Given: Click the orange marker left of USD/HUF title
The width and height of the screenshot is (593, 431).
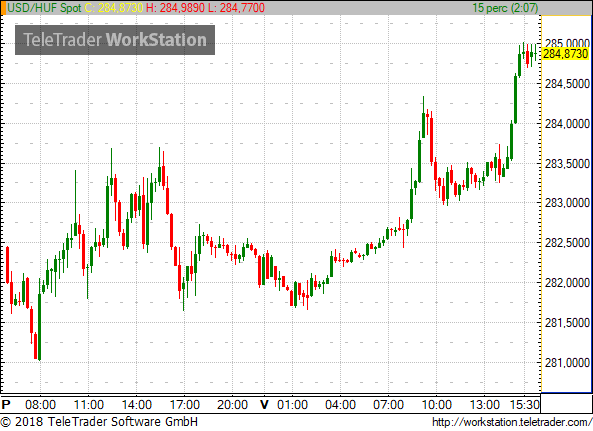Looking at the screenshot, I should (x=3, y=8).
